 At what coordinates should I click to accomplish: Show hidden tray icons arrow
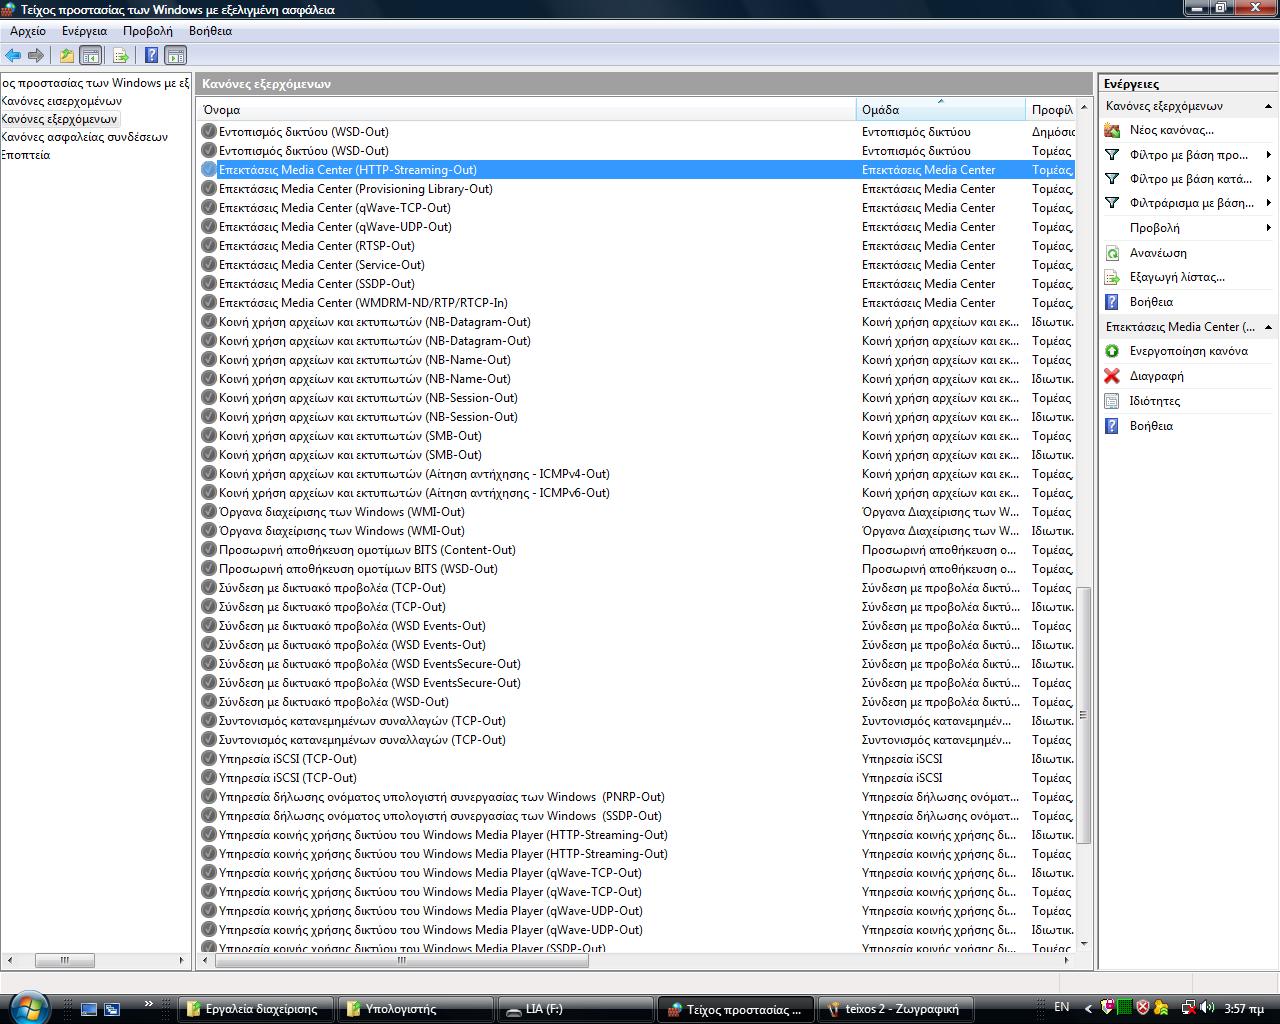coord(1088,1009)
